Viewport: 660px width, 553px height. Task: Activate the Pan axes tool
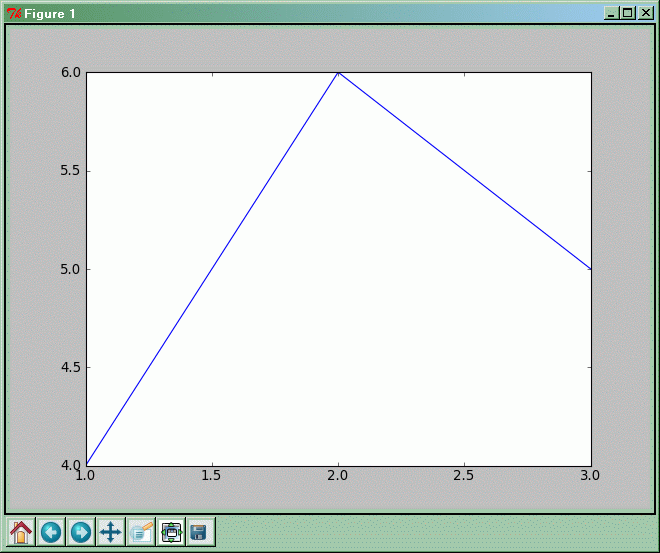(x=111, y=532)
